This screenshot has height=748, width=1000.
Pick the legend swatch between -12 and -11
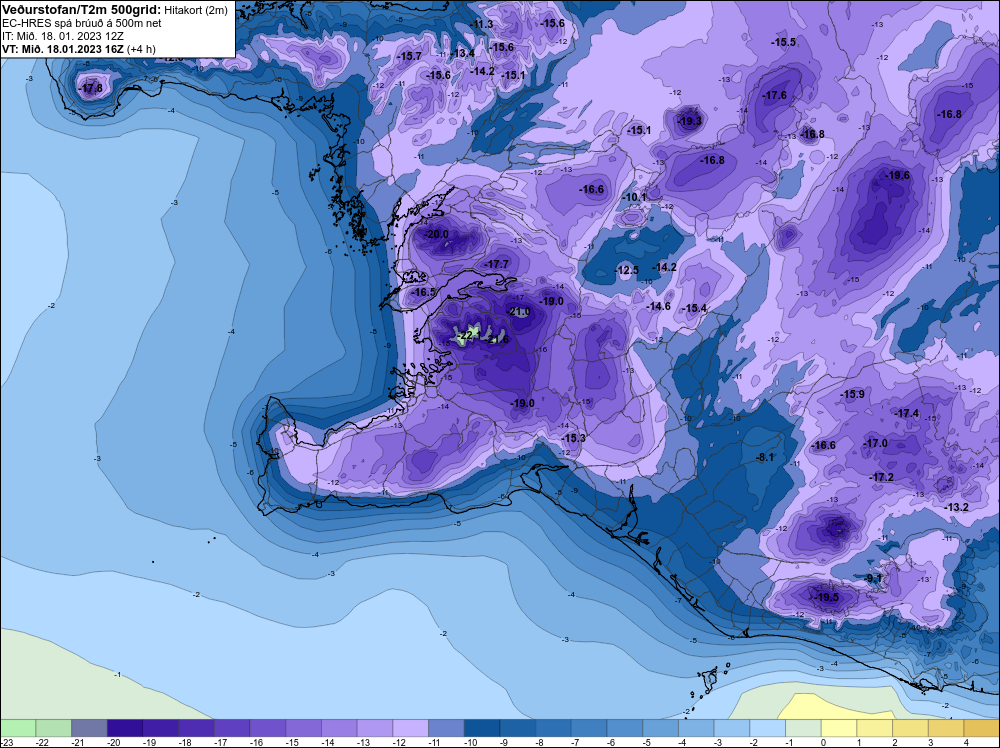(411, 728)
